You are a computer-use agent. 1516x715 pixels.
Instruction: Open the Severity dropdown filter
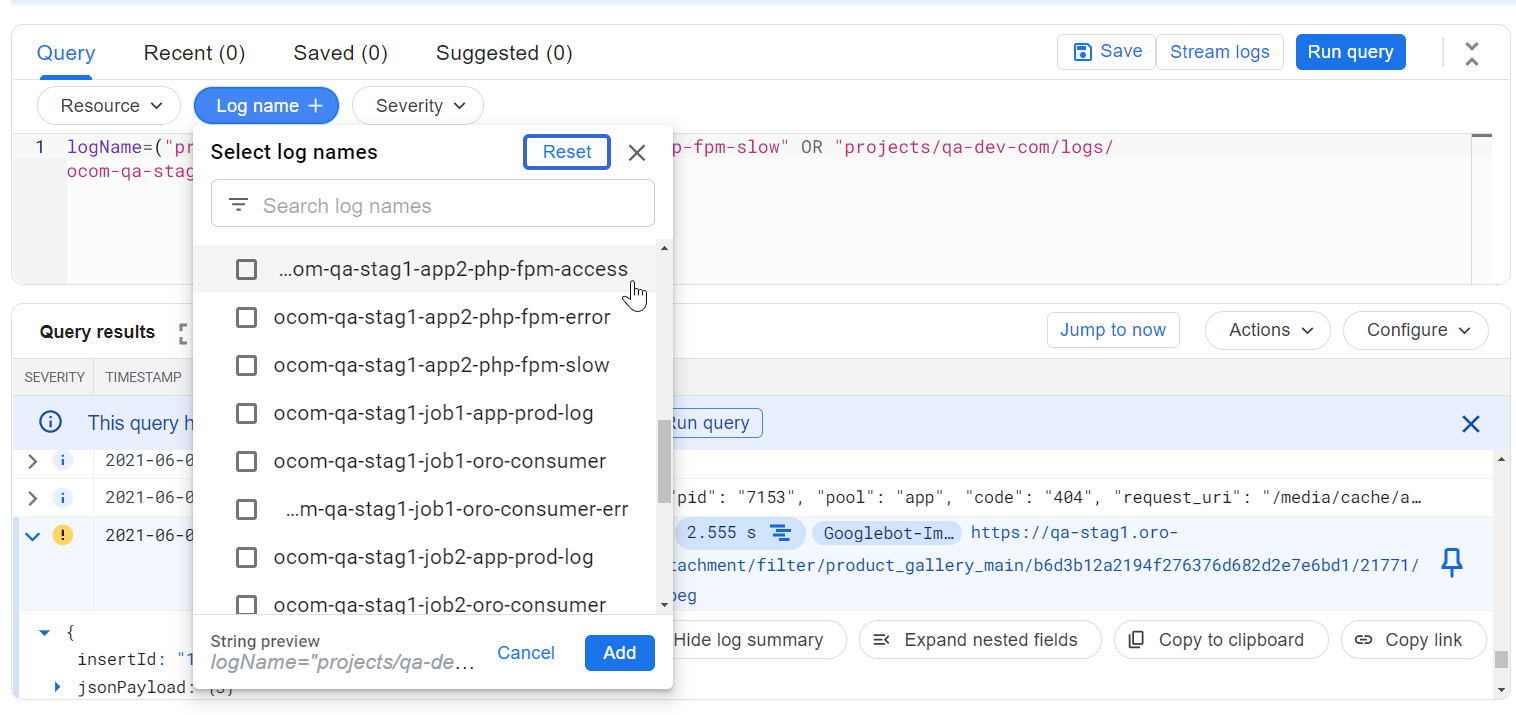point(417,106)
